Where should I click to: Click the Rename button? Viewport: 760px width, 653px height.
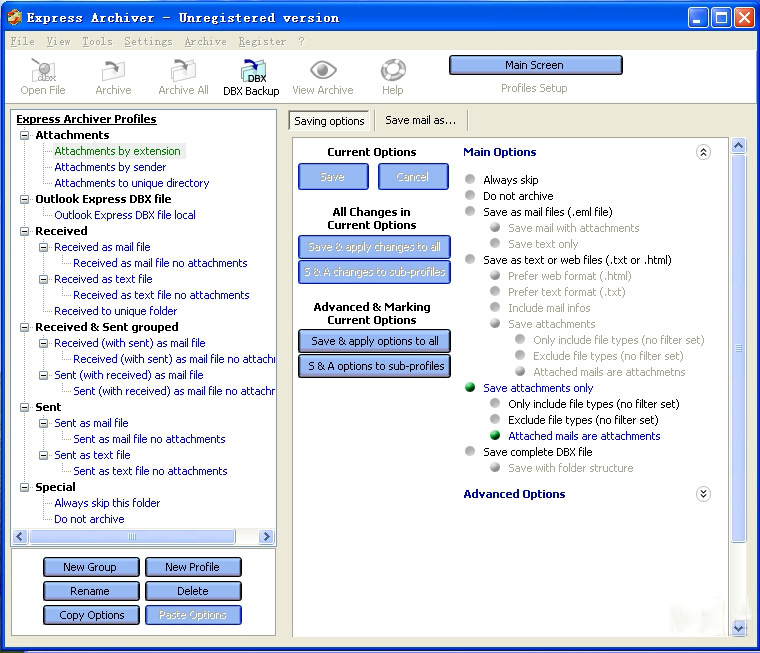(x=91, y=591)
